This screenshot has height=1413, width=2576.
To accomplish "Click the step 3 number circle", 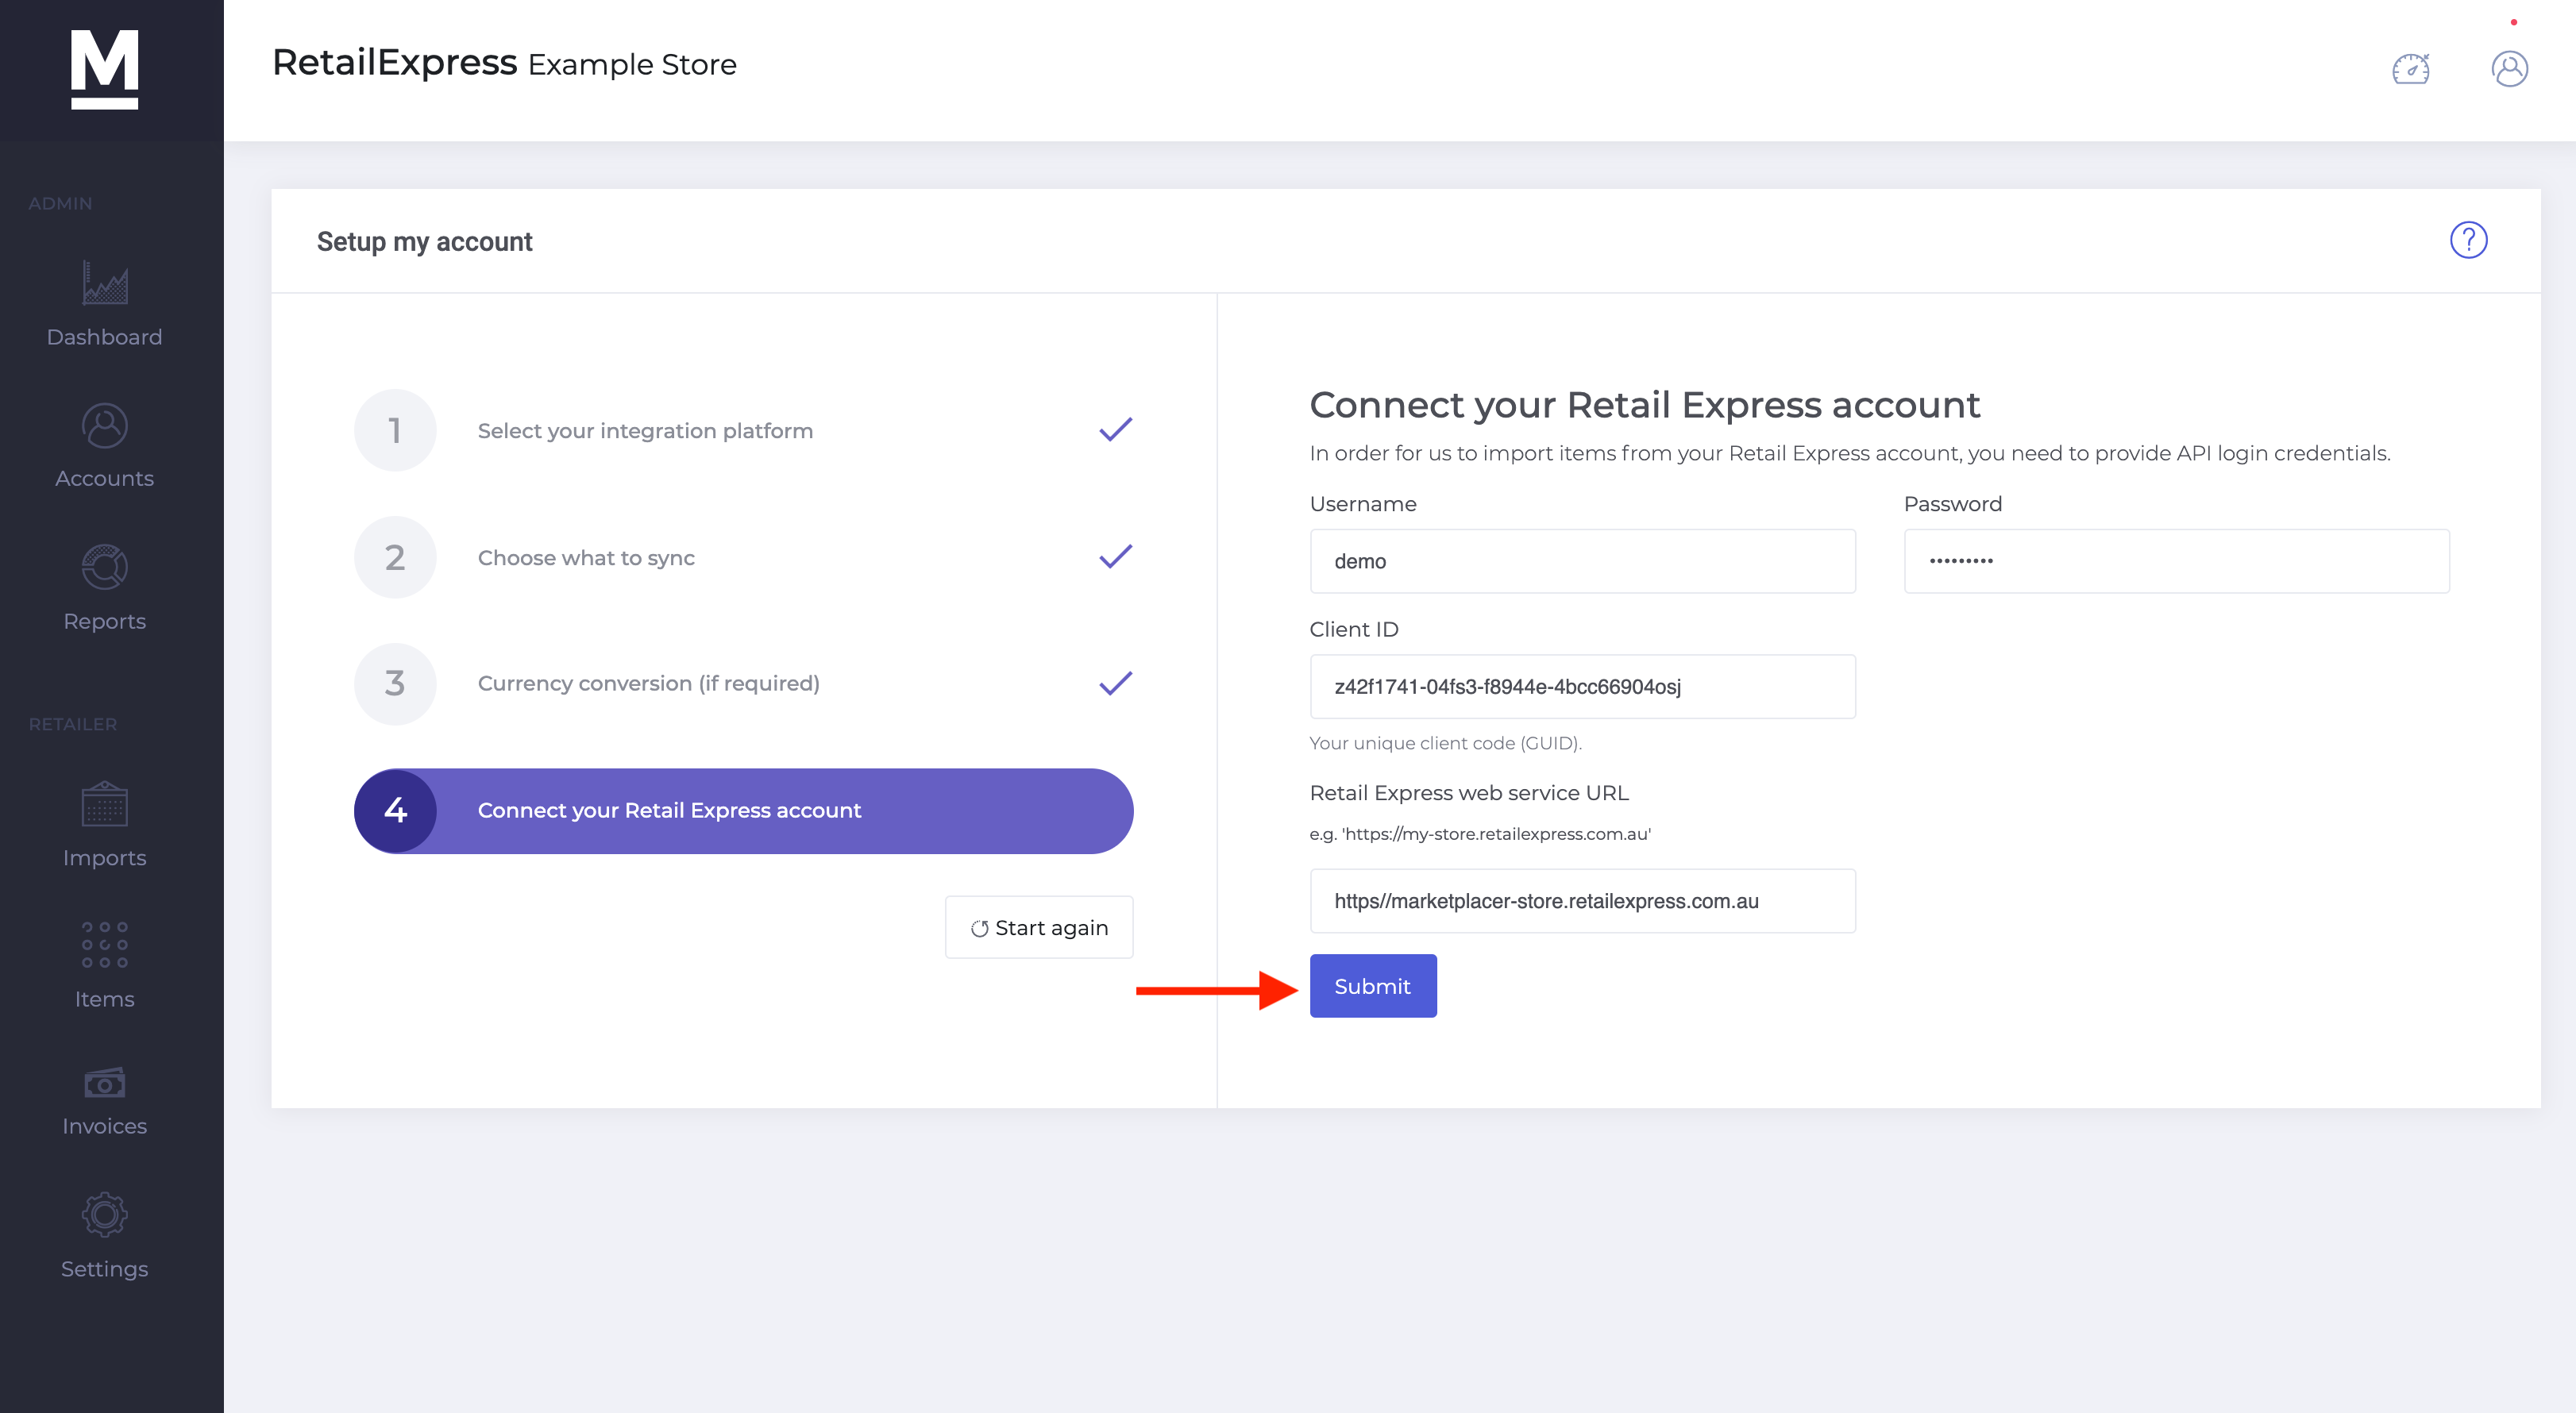I will 395,683.
